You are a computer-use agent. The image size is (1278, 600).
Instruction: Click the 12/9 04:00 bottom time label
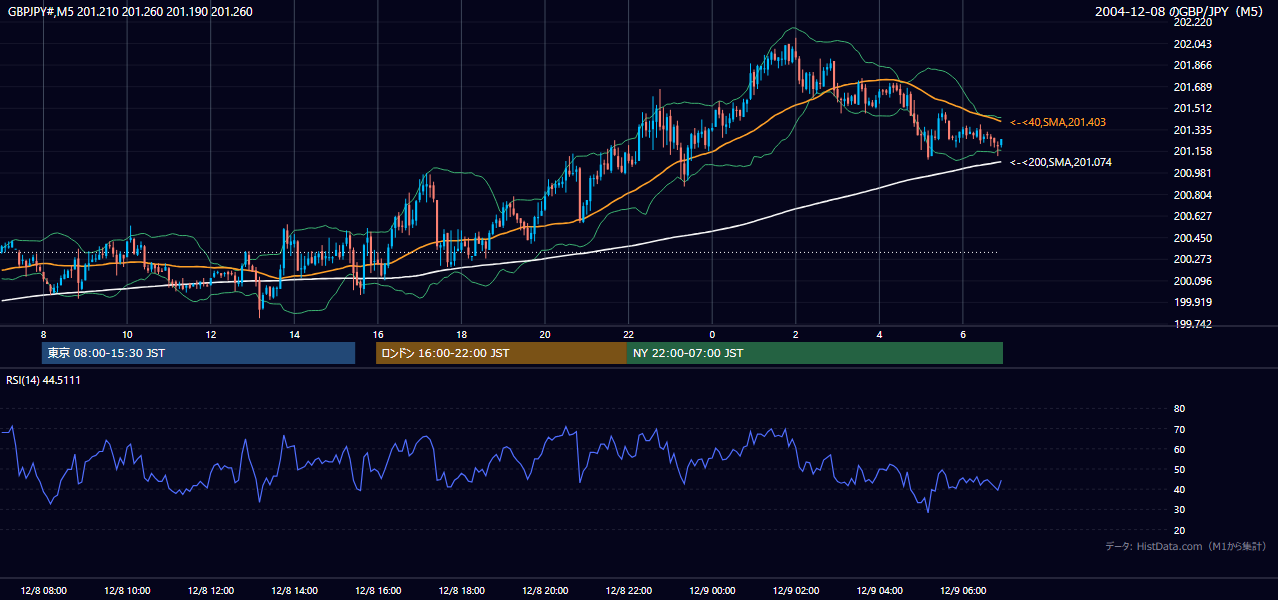point(879,590)
